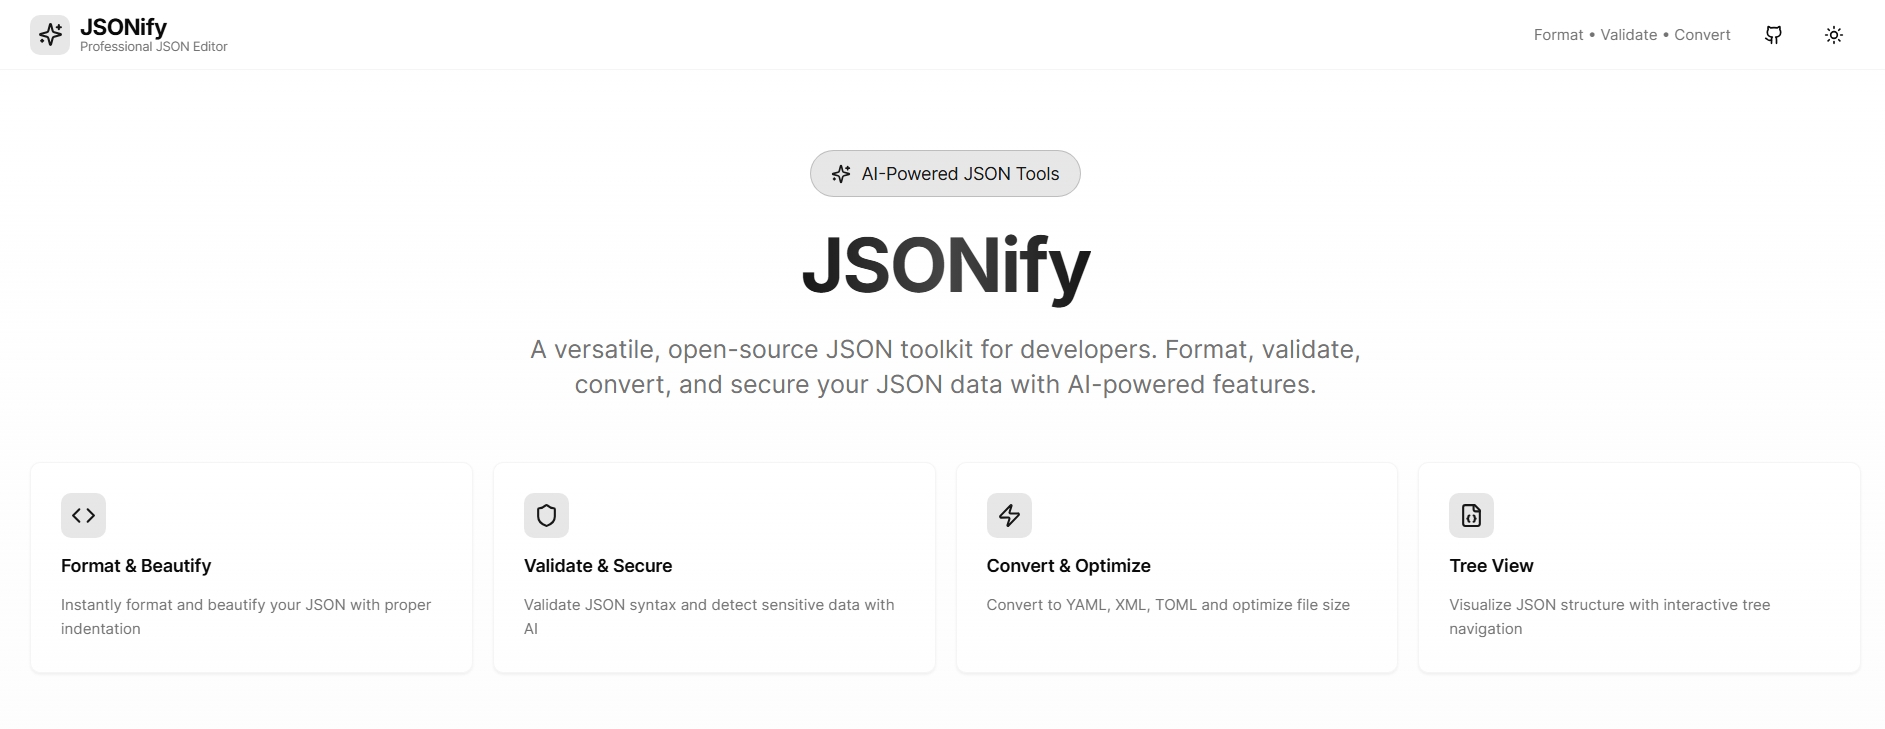1885x729 pixels.
Task: Toggle dark mode via the theme switcher
Action: [x=1834, y=34]
